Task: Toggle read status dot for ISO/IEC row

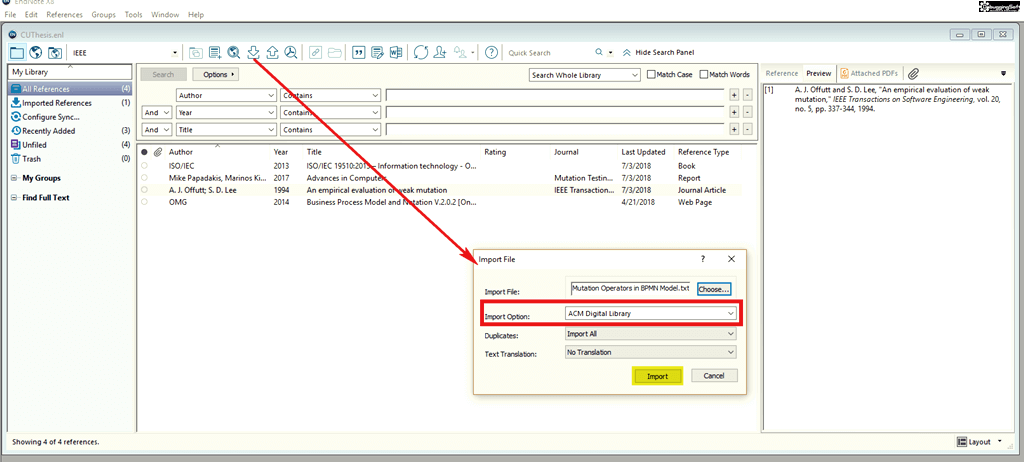Action: pyautogui.click(x=144, y=166)
